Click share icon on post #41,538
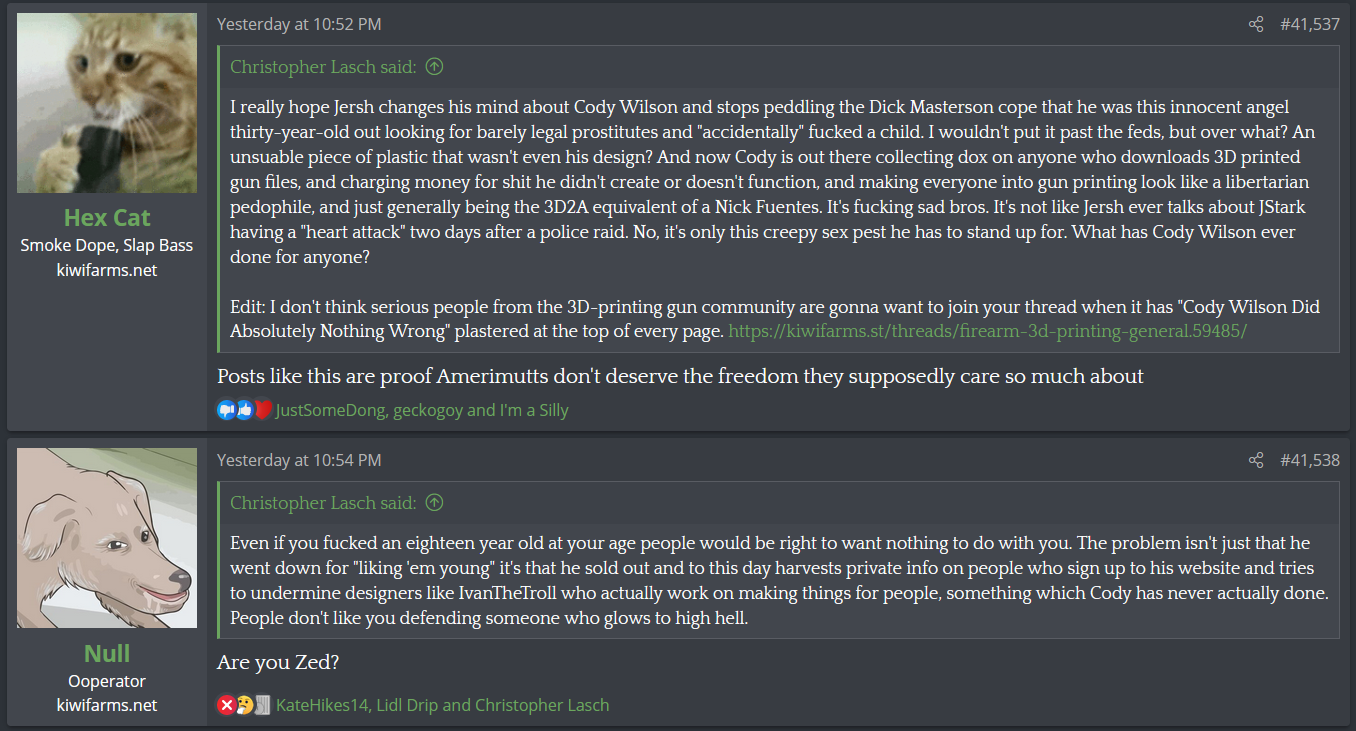The width and height of the screenshot is (1356, 731). (1256, 460)
